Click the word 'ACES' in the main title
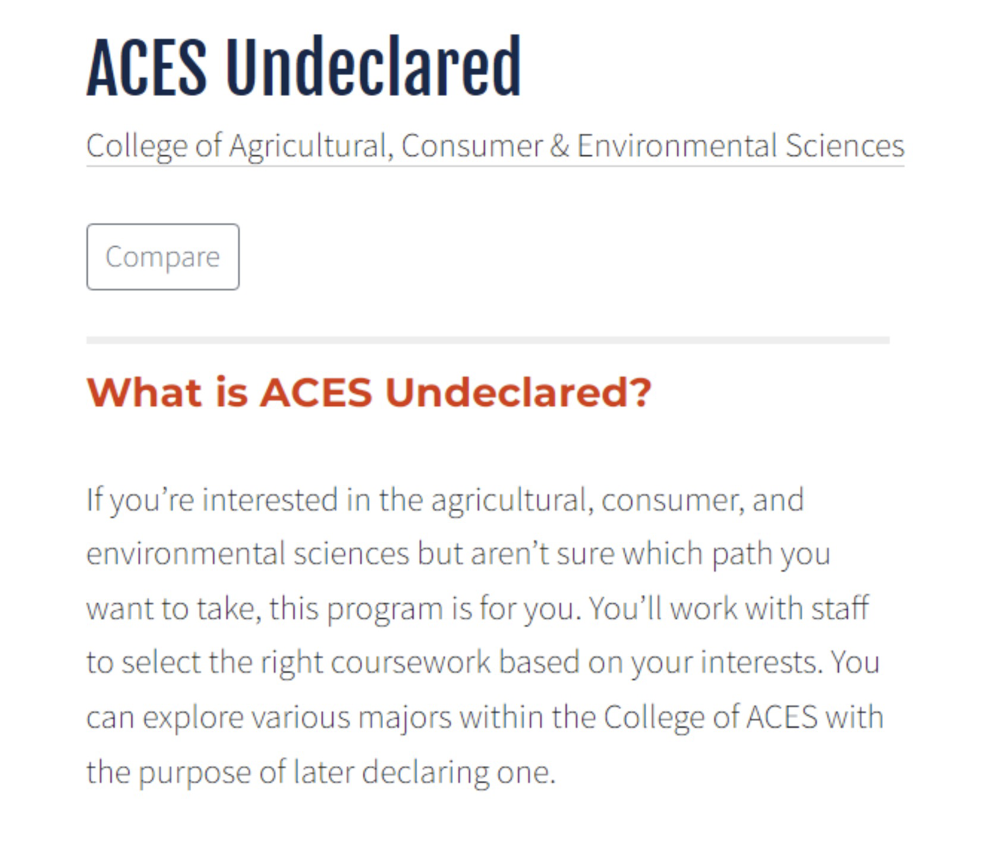1000x856 pixels. click(x=147, y=67)
